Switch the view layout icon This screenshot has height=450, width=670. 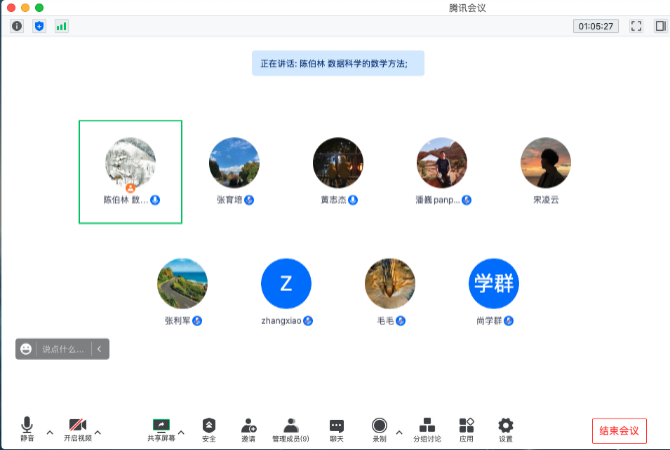coord(656,26)
